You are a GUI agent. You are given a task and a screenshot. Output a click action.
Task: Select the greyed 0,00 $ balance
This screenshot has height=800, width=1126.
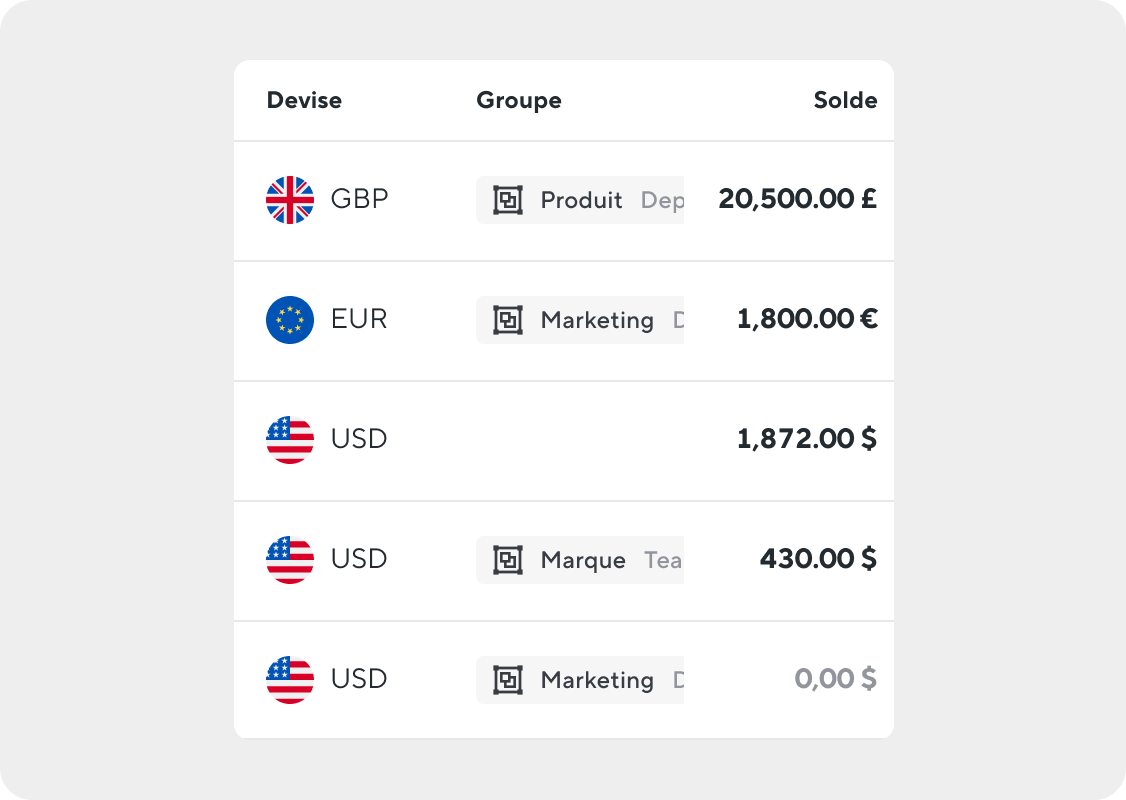coord(836,679)
